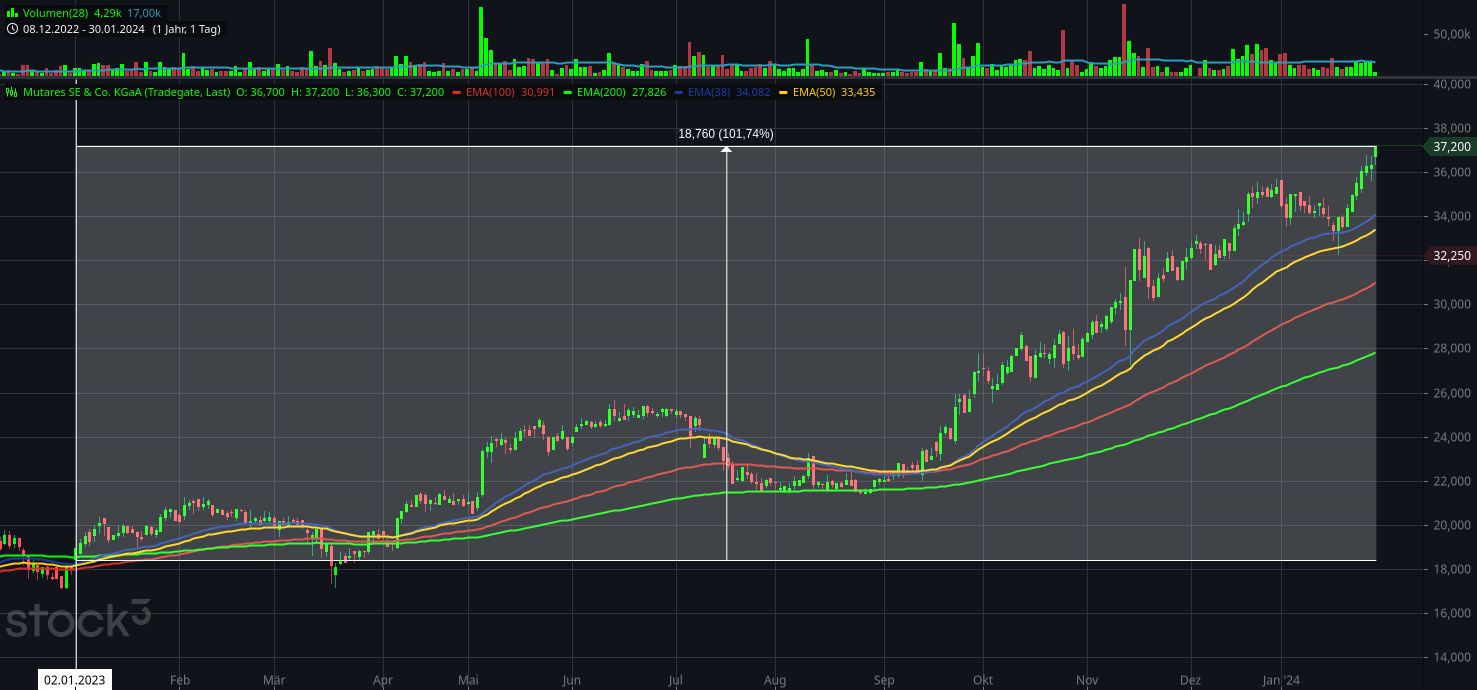Select the yellow EMA(50) line icon

[x=784, y=90]
